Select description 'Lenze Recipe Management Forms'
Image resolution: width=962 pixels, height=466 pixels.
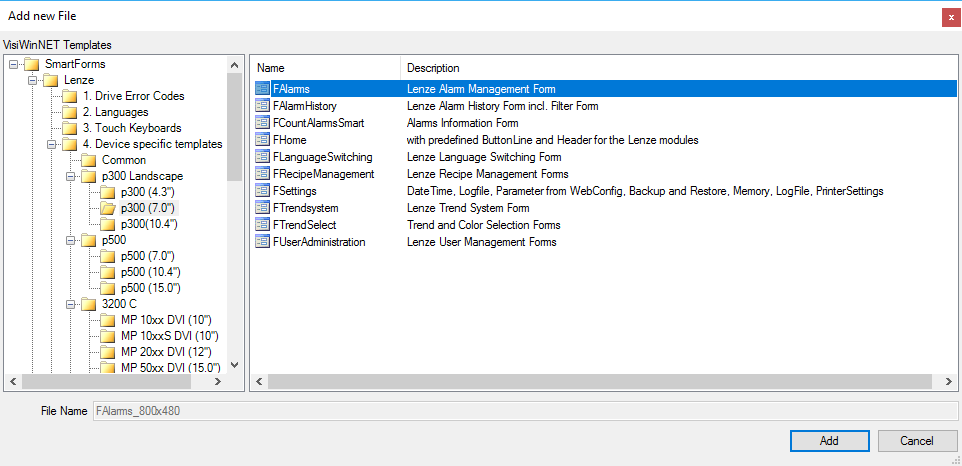pos(488,174)
